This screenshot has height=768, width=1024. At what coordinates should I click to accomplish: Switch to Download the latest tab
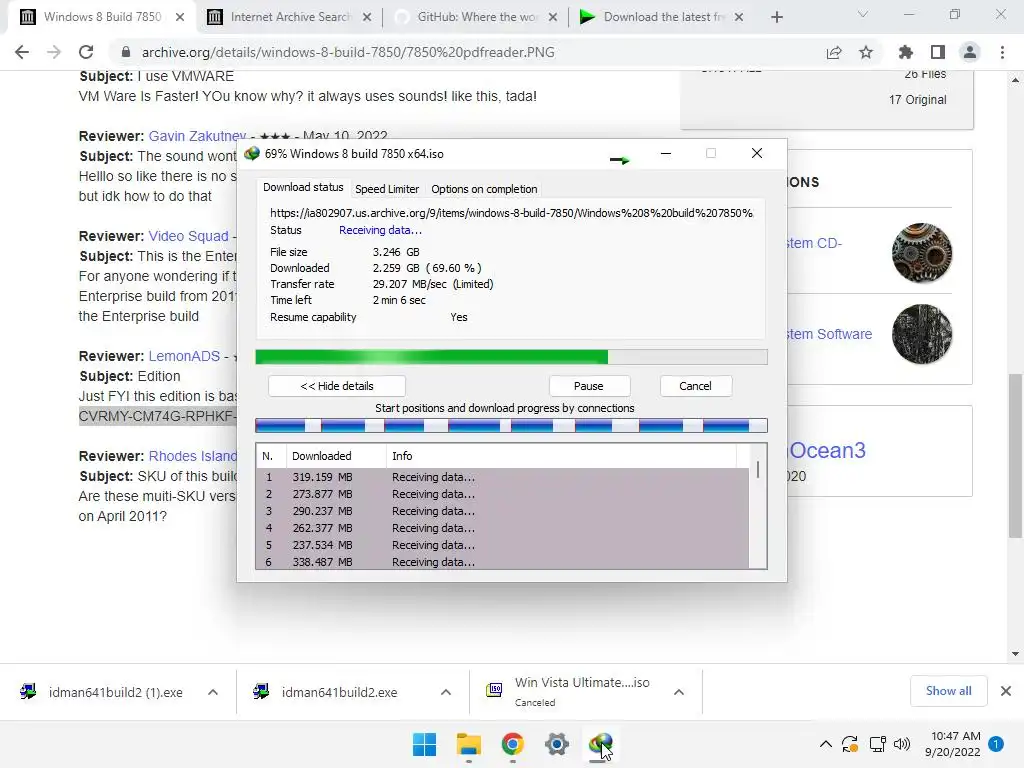pyautogui.click(x=664, y=17)
